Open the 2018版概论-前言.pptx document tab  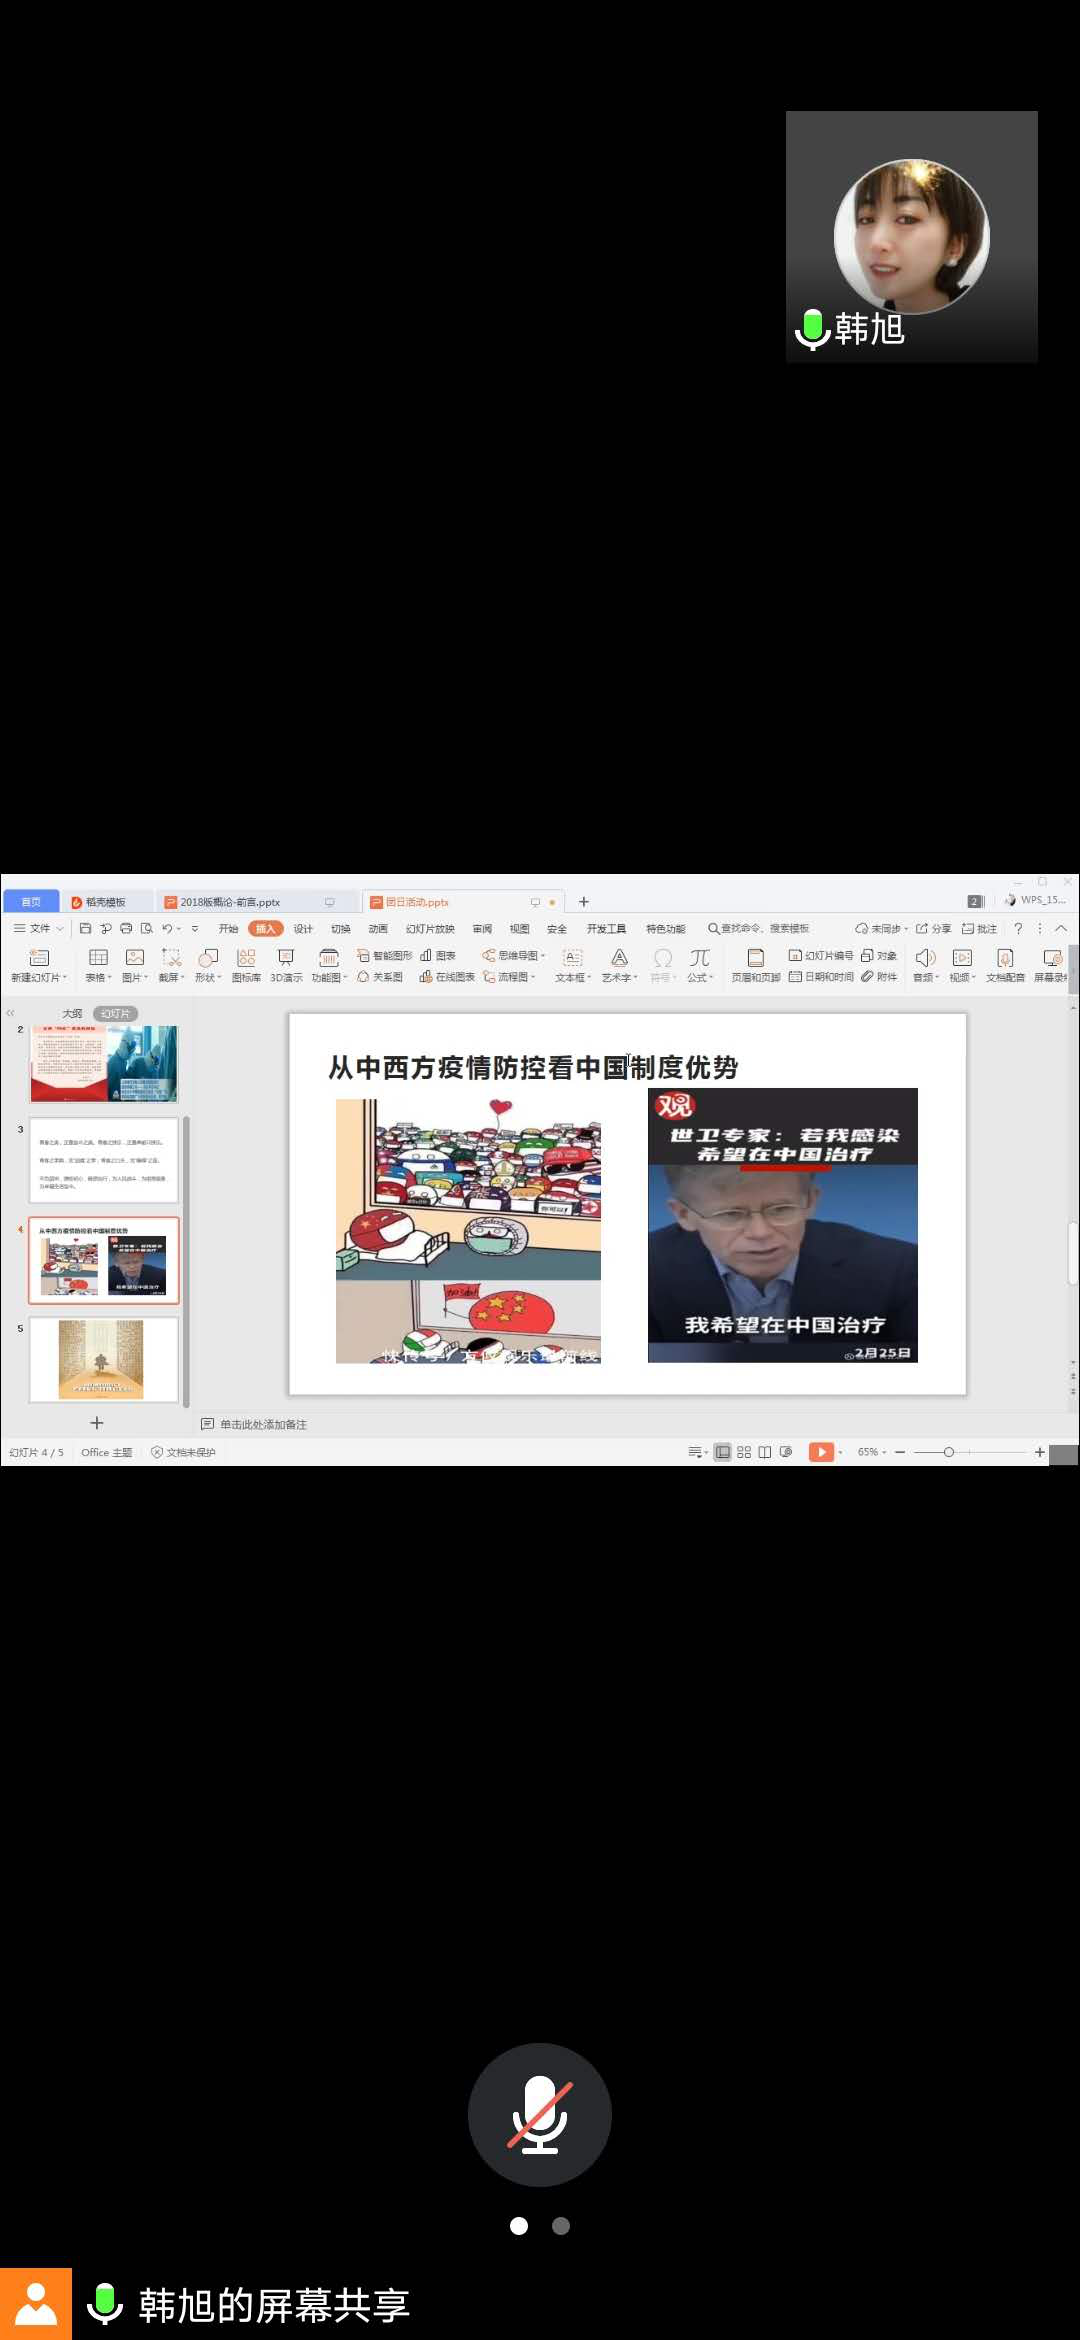(x=230, y=902)
